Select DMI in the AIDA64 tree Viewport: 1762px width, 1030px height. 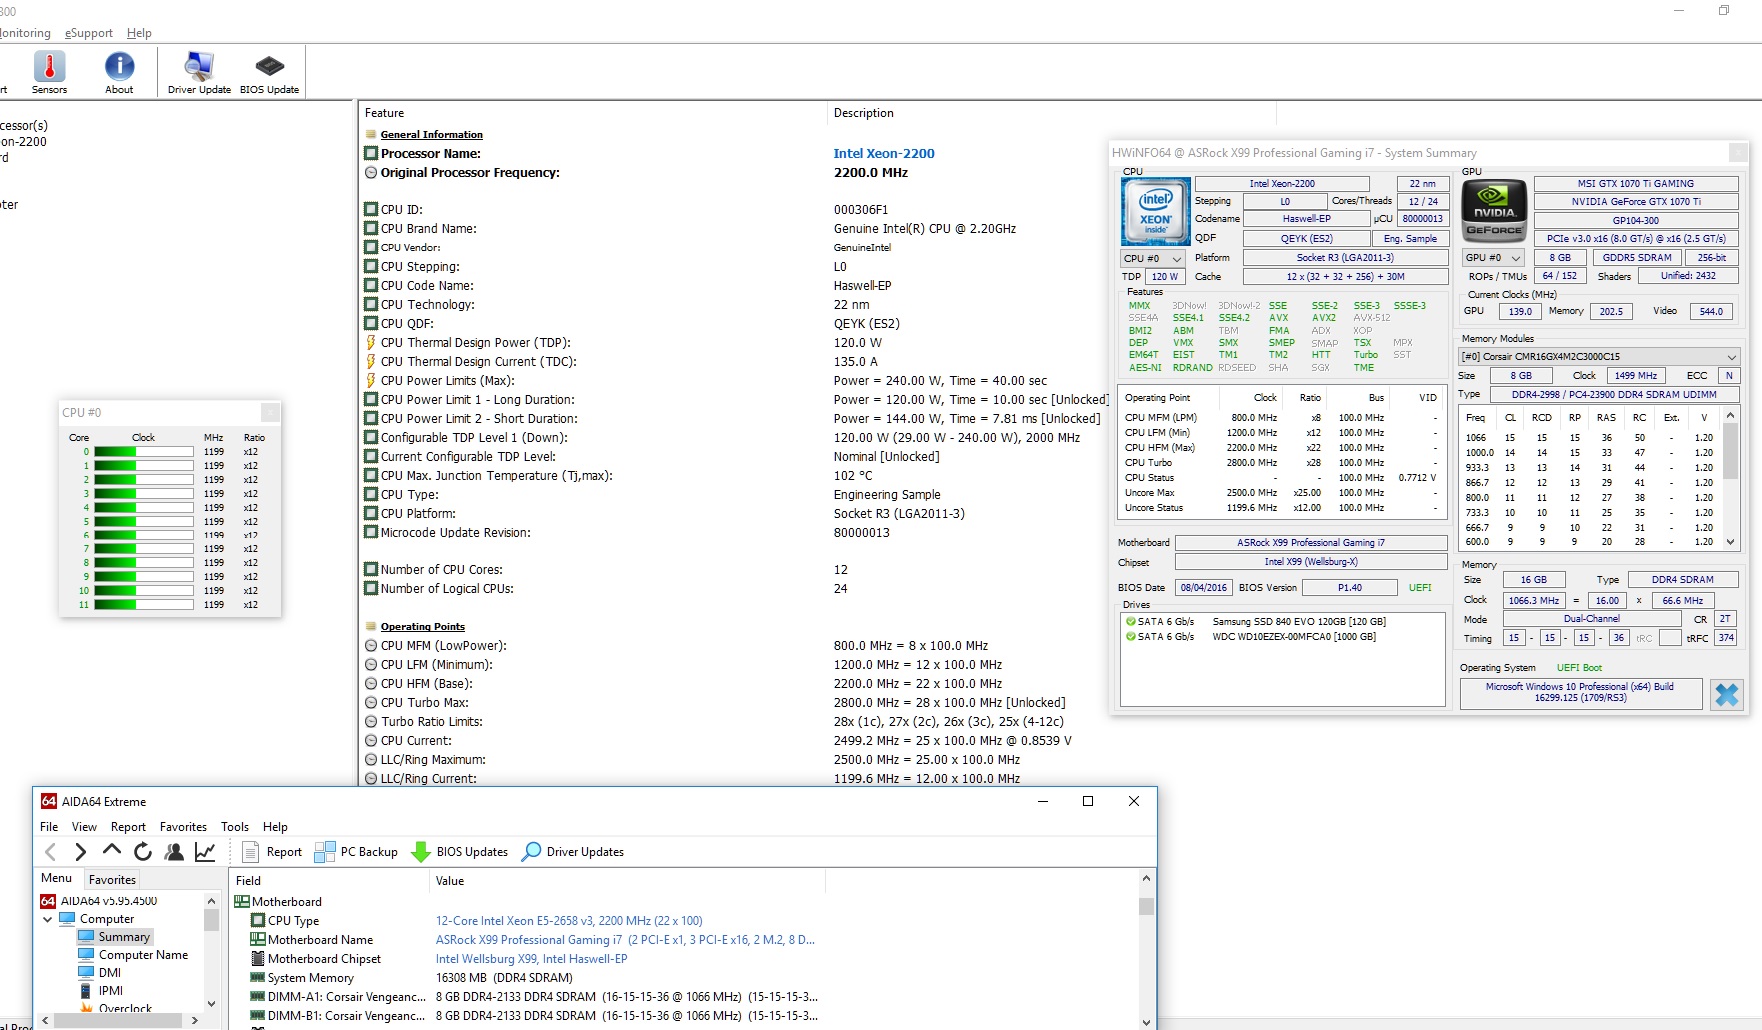tap(110, 973)
